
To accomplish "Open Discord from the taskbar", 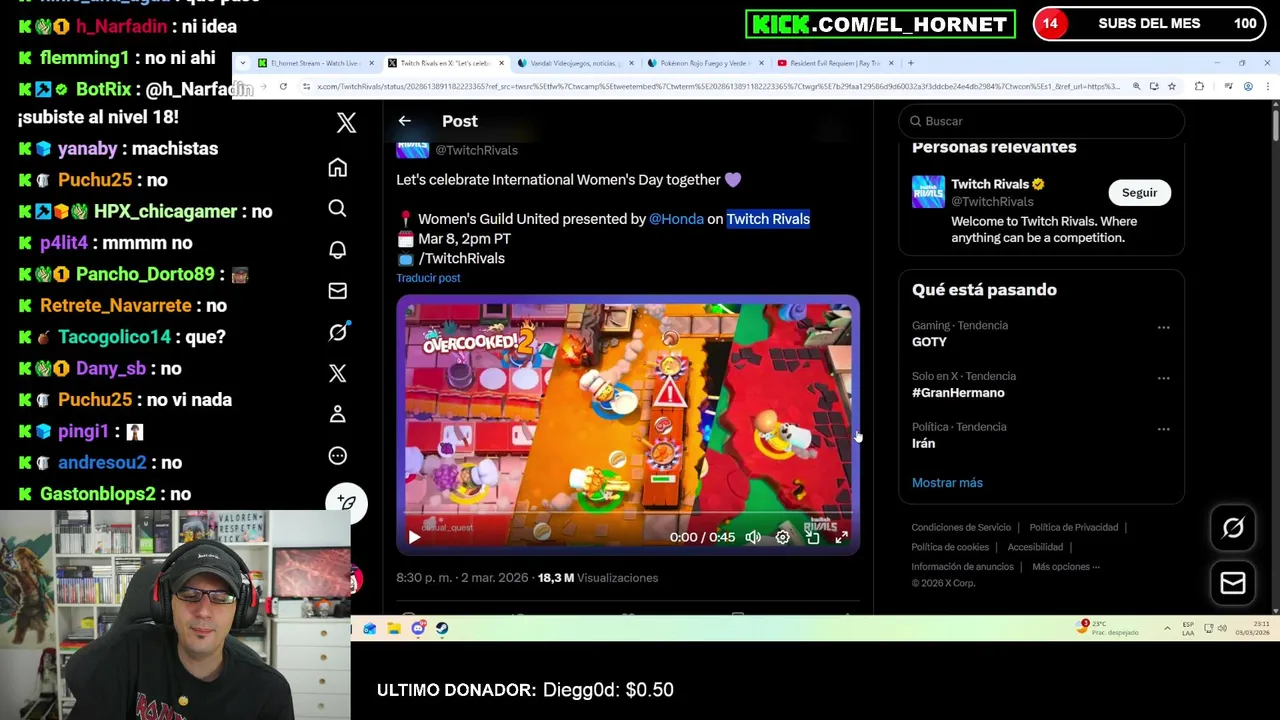I will (418, 629).
